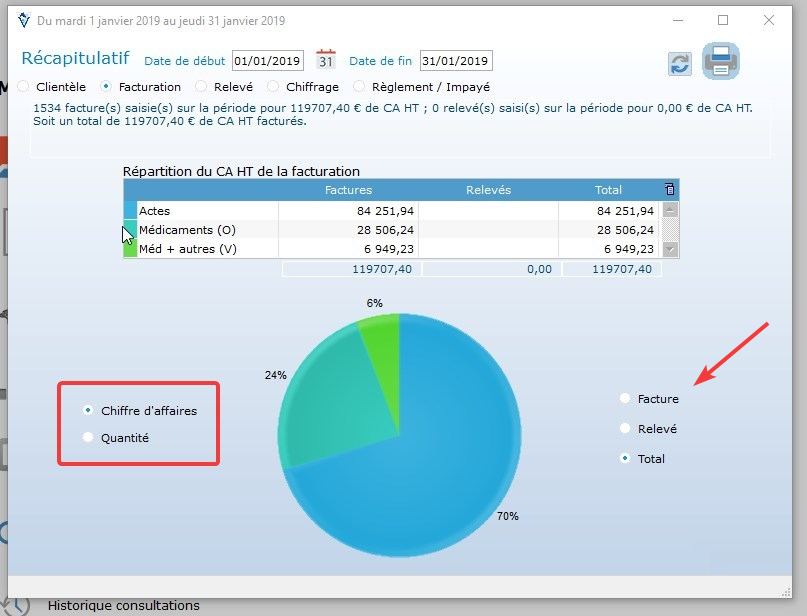Click the Médicaments (O) teal color swatch

[x=130, y=229]
